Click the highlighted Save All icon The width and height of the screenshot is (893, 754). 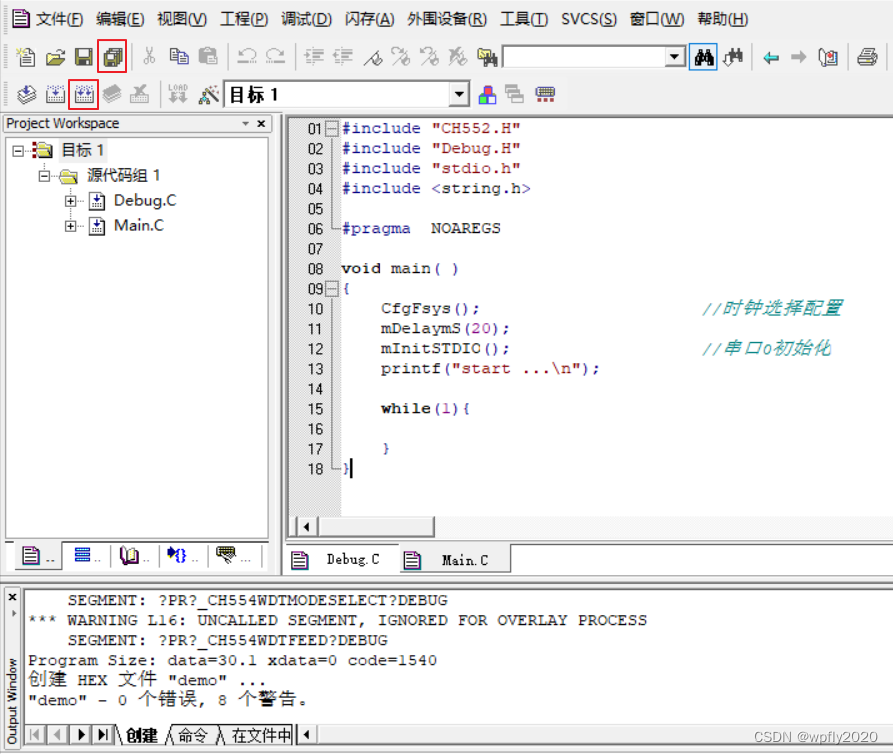113,56
